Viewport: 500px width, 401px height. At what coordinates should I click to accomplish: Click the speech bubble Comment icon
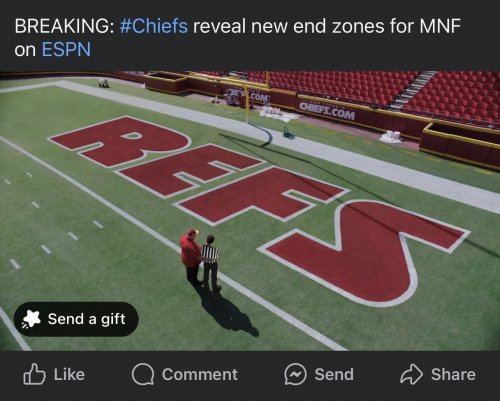(x=143, y=374)
